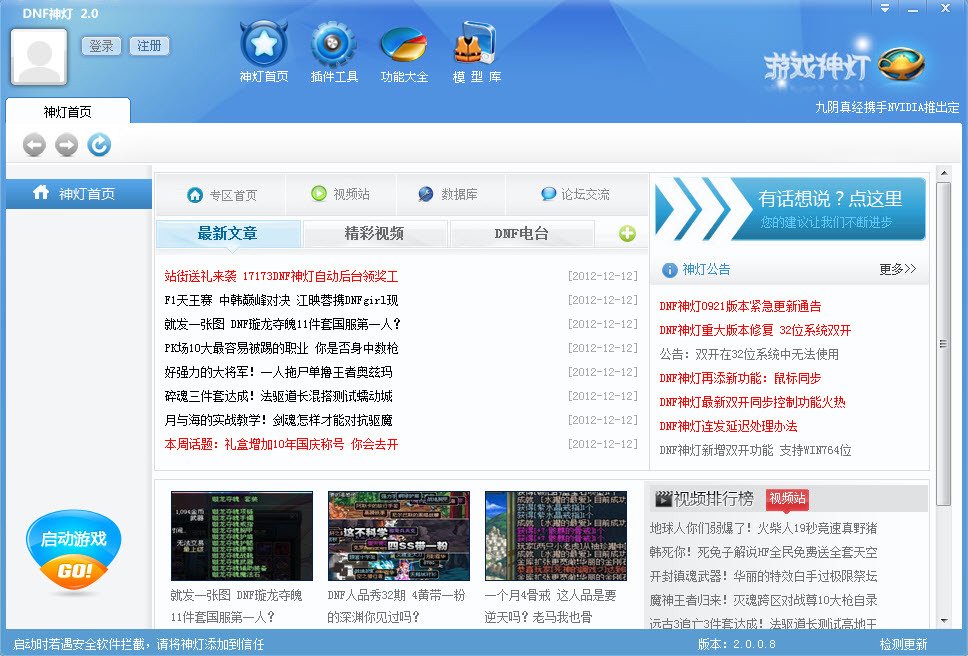Open notice DNF神灯最新双开同步控制功能火热
The image size is (968, 656).
coord(752,402)
